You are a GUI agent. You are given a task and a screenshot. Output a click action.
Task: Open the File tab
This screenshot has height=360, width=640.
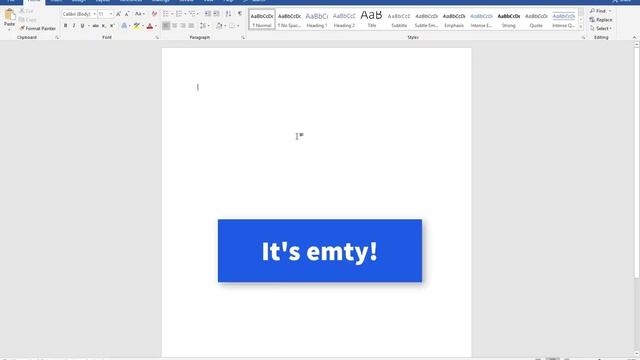click(x=11, y=1)
